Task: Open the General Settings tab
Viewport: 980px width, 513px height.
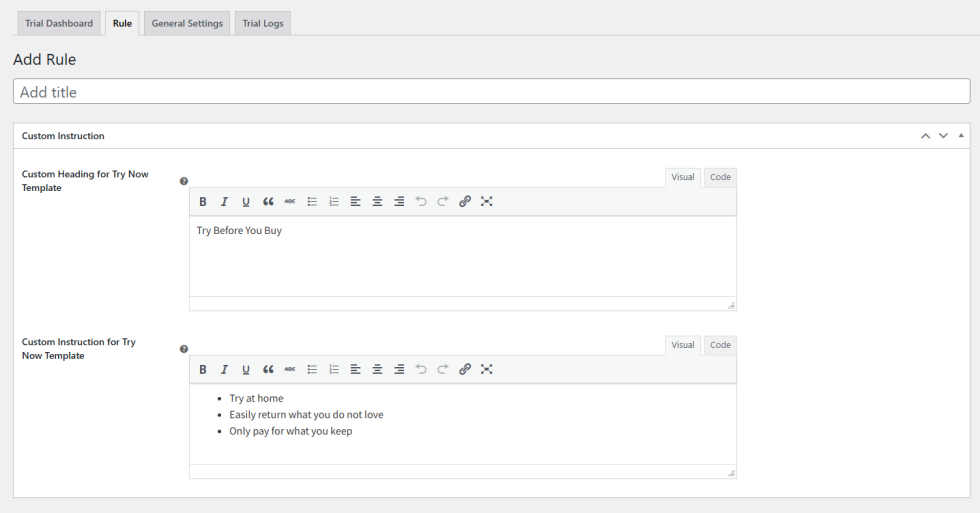Action: pyautogui.click(x=187, y=23)
